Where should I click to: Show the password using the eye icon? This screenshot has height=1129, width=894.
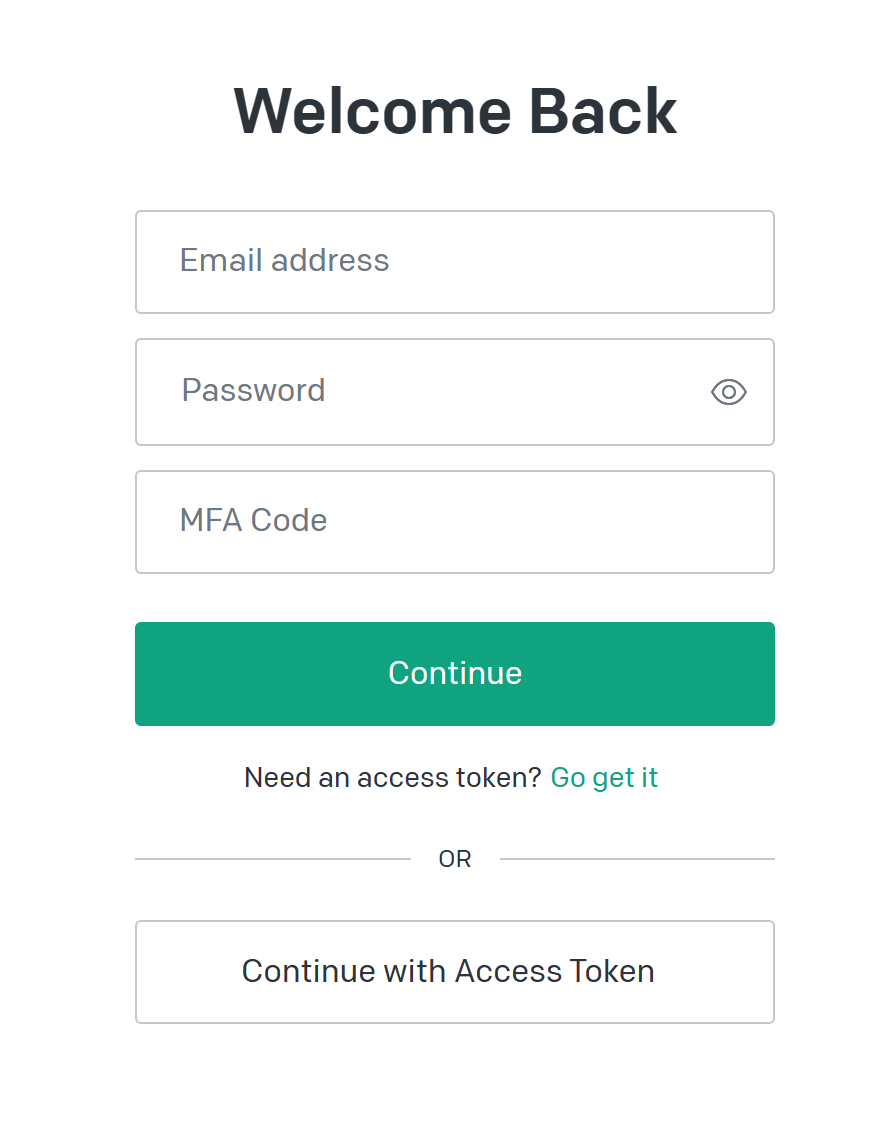[x=729, y=392]
